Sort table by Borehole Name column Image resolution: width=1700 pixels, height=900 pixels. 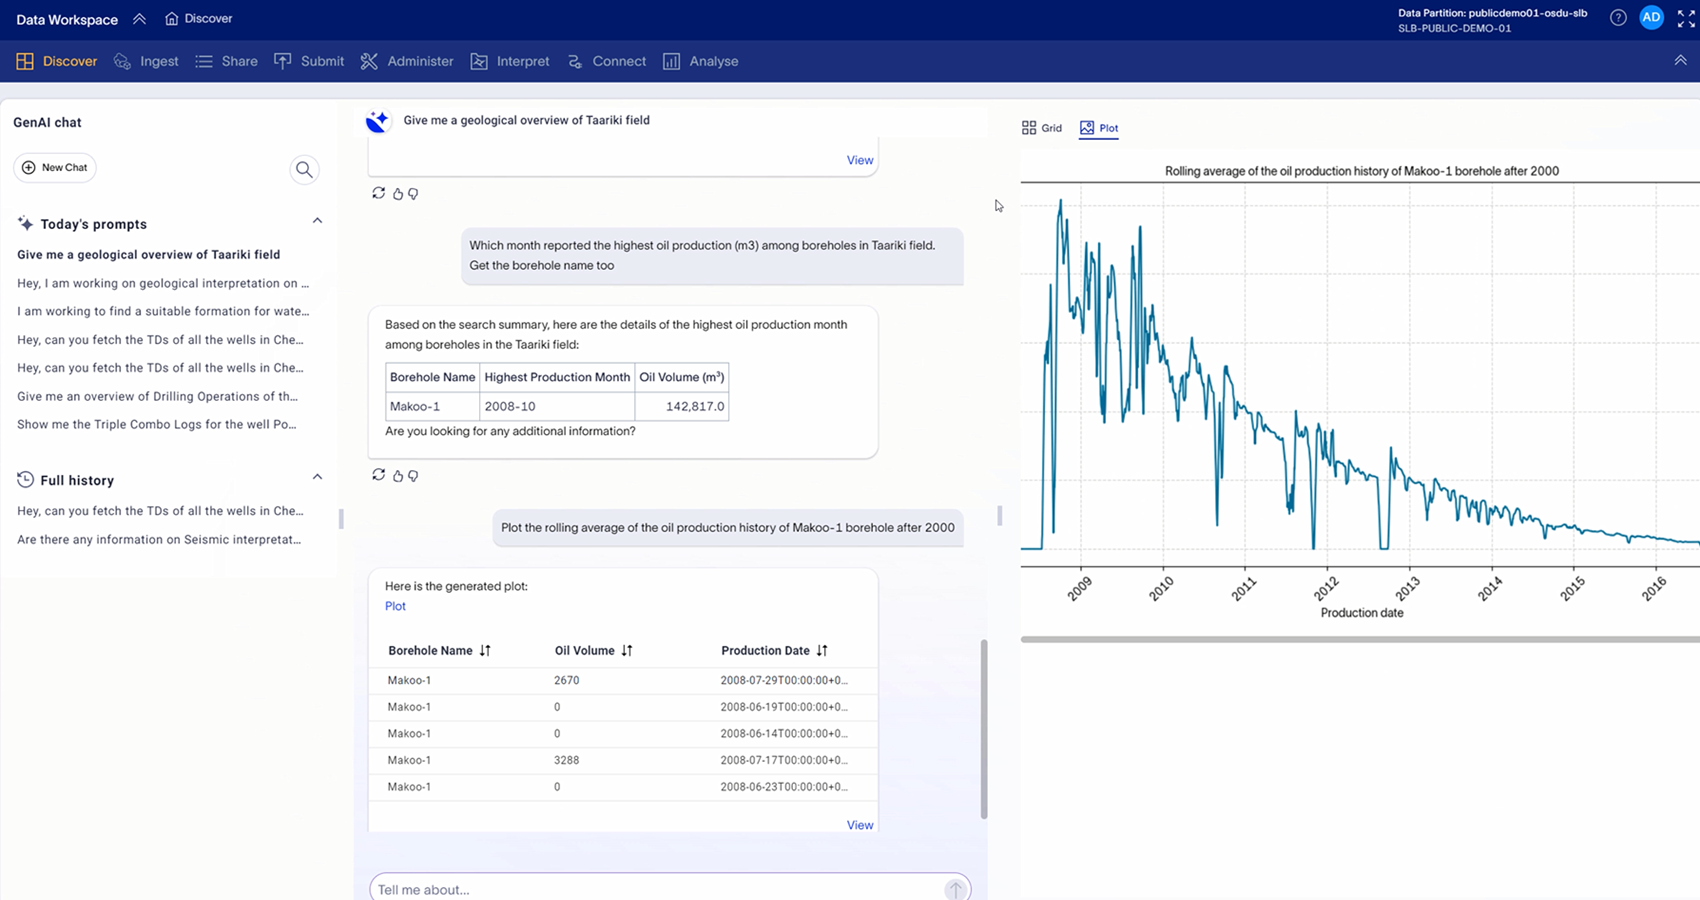pyautogui.click(x=485, y=651)
